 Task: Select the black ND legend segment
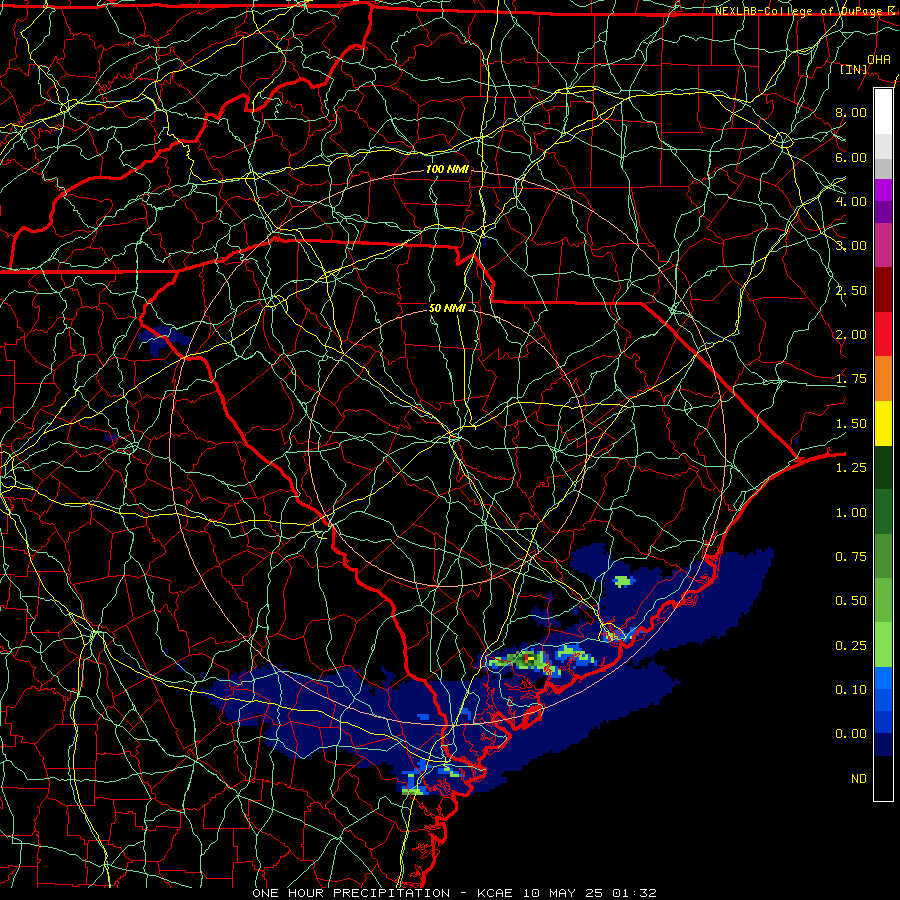tap(883, 778)
